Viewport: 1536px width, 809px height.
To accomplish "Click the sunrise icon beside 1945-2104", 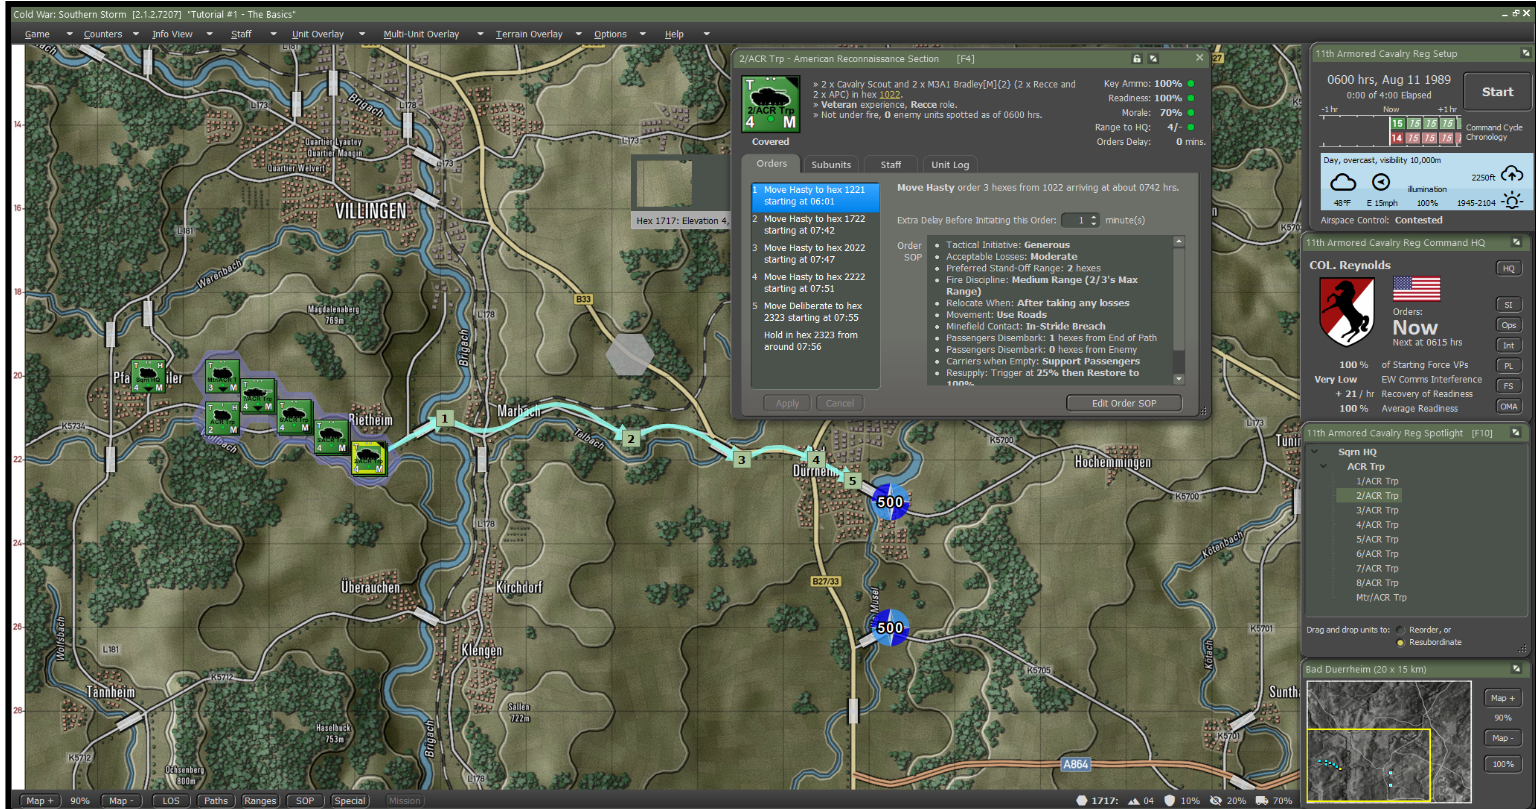I will (x=1512, y=201).
